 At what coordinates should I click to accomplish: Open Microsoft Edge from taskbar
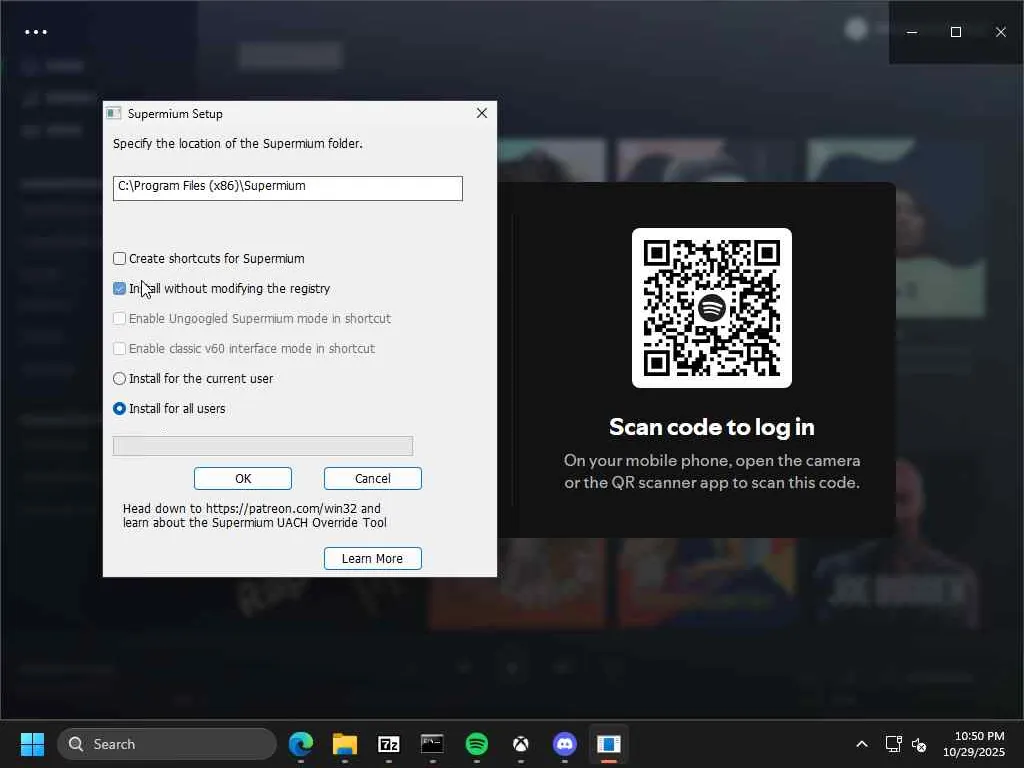click(x=301, y=744)
